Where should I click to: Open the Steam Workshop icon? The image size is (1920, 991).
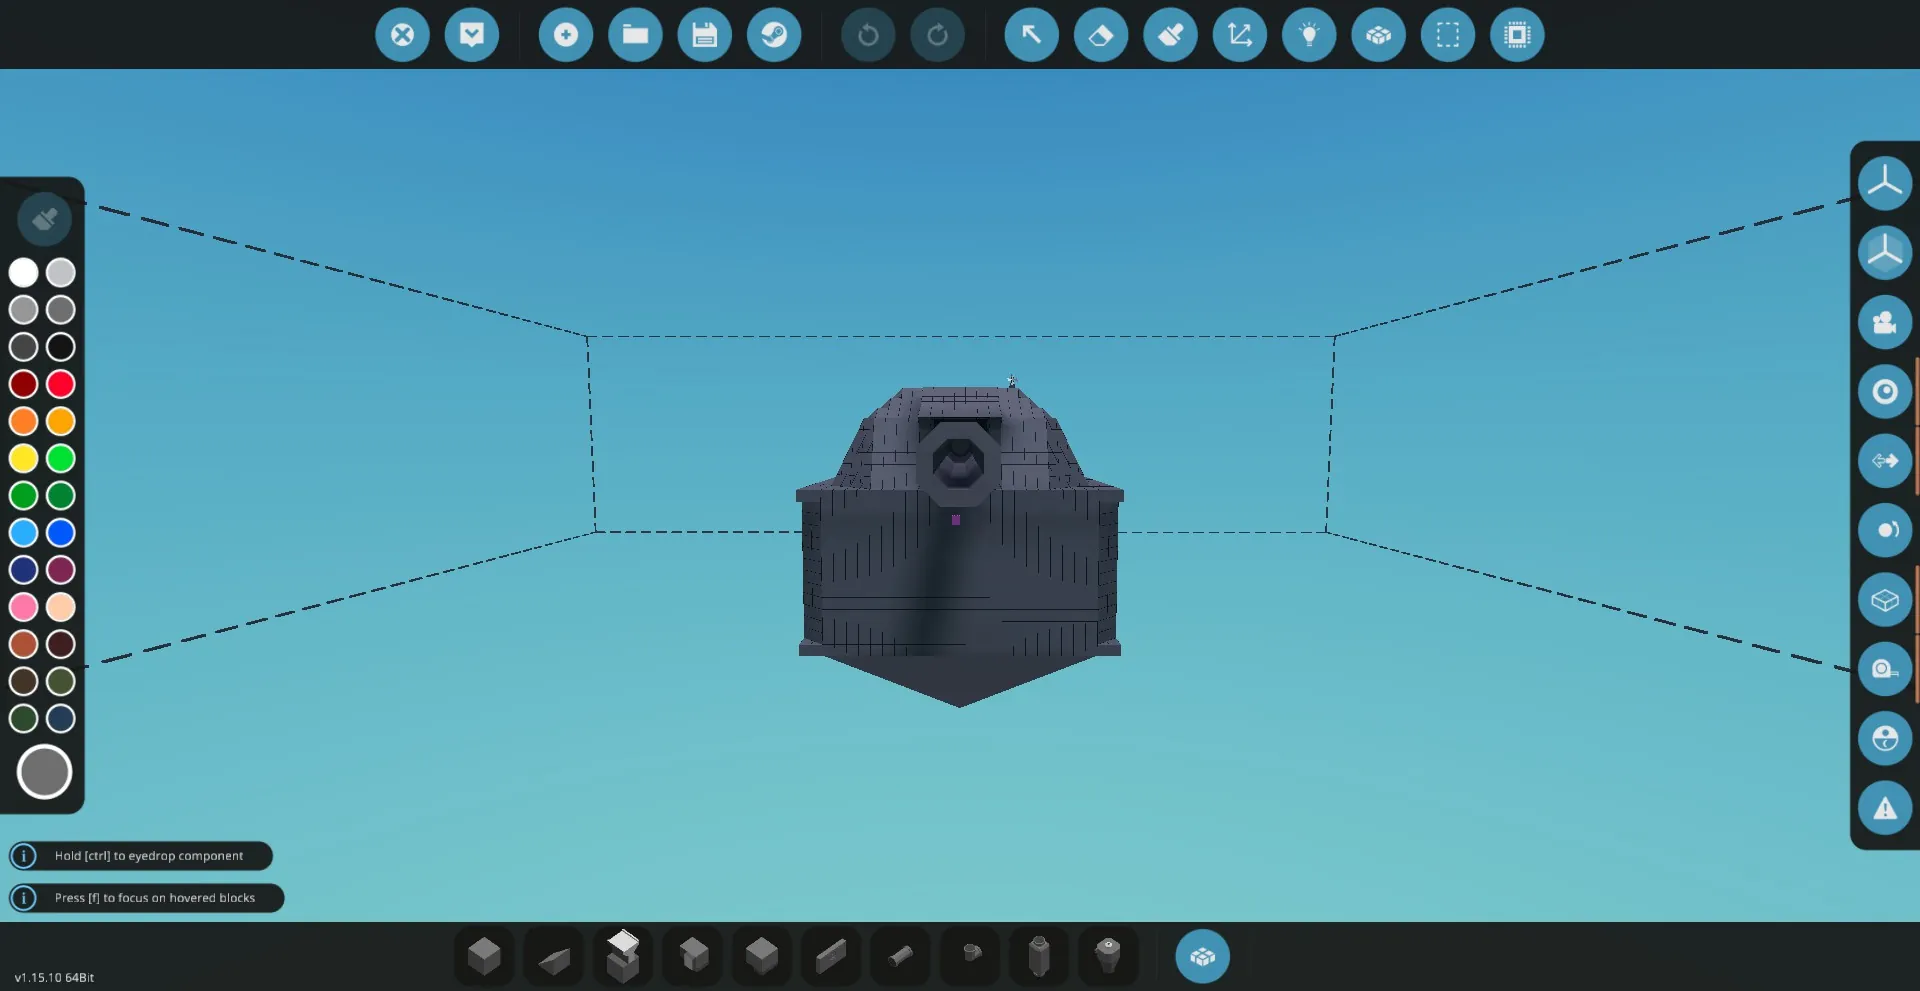[774, 35]
